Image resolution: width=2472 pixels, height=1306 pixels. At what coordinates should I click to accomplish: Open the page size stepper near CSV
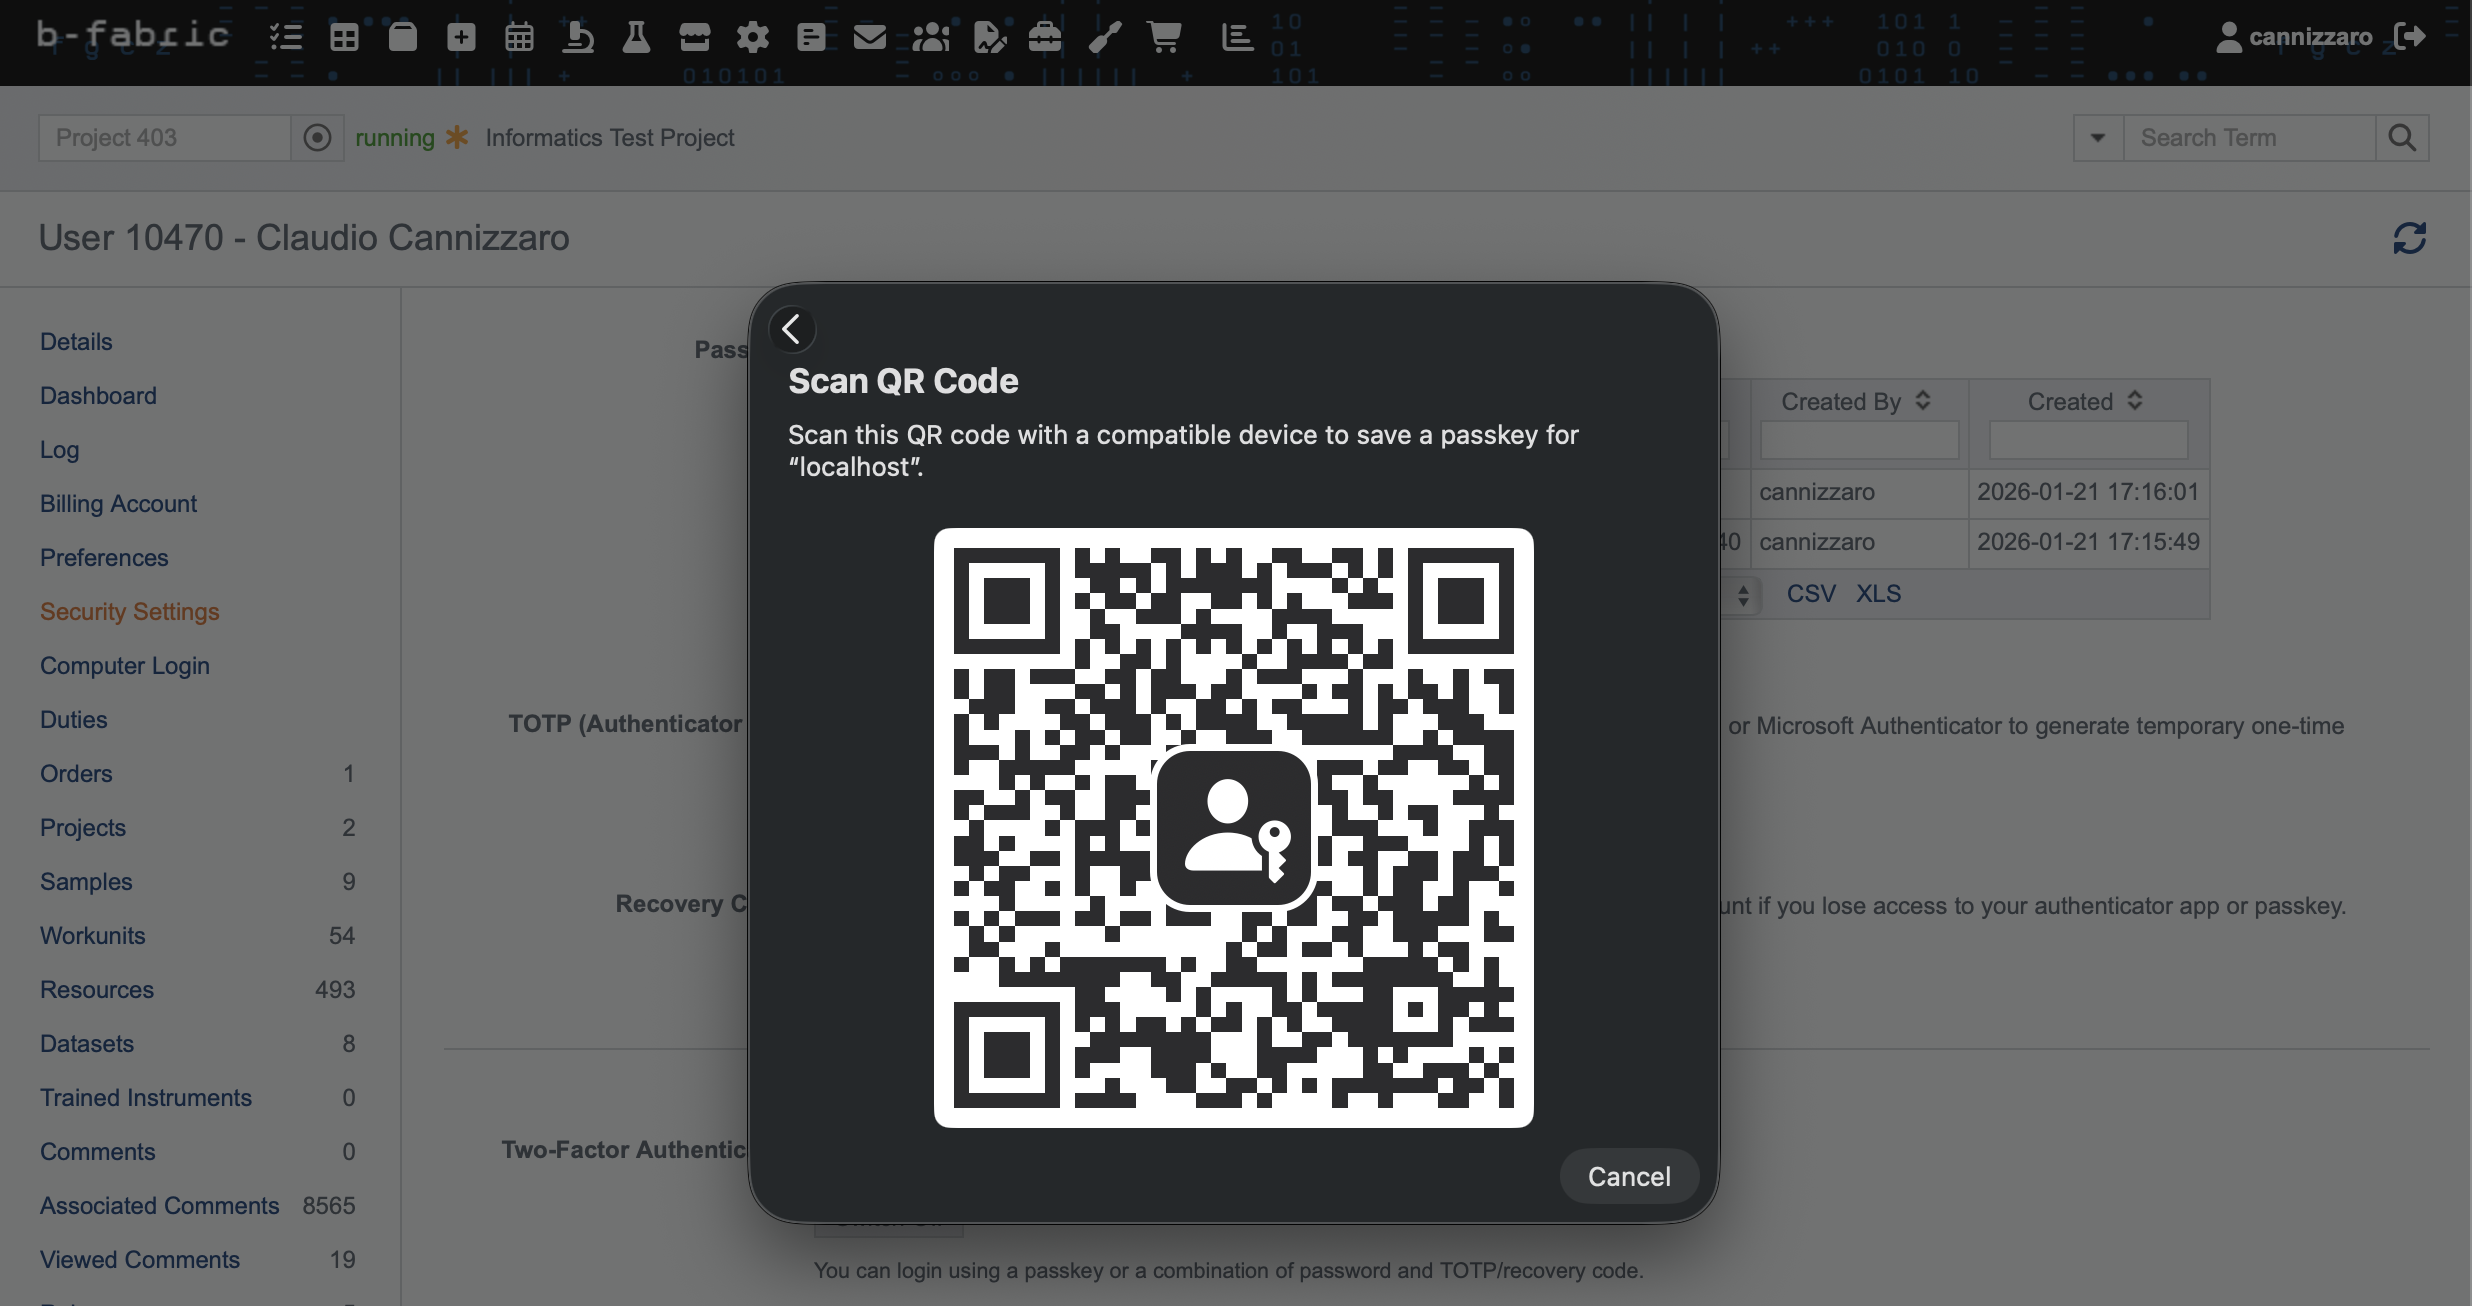tap(1743, 595)
